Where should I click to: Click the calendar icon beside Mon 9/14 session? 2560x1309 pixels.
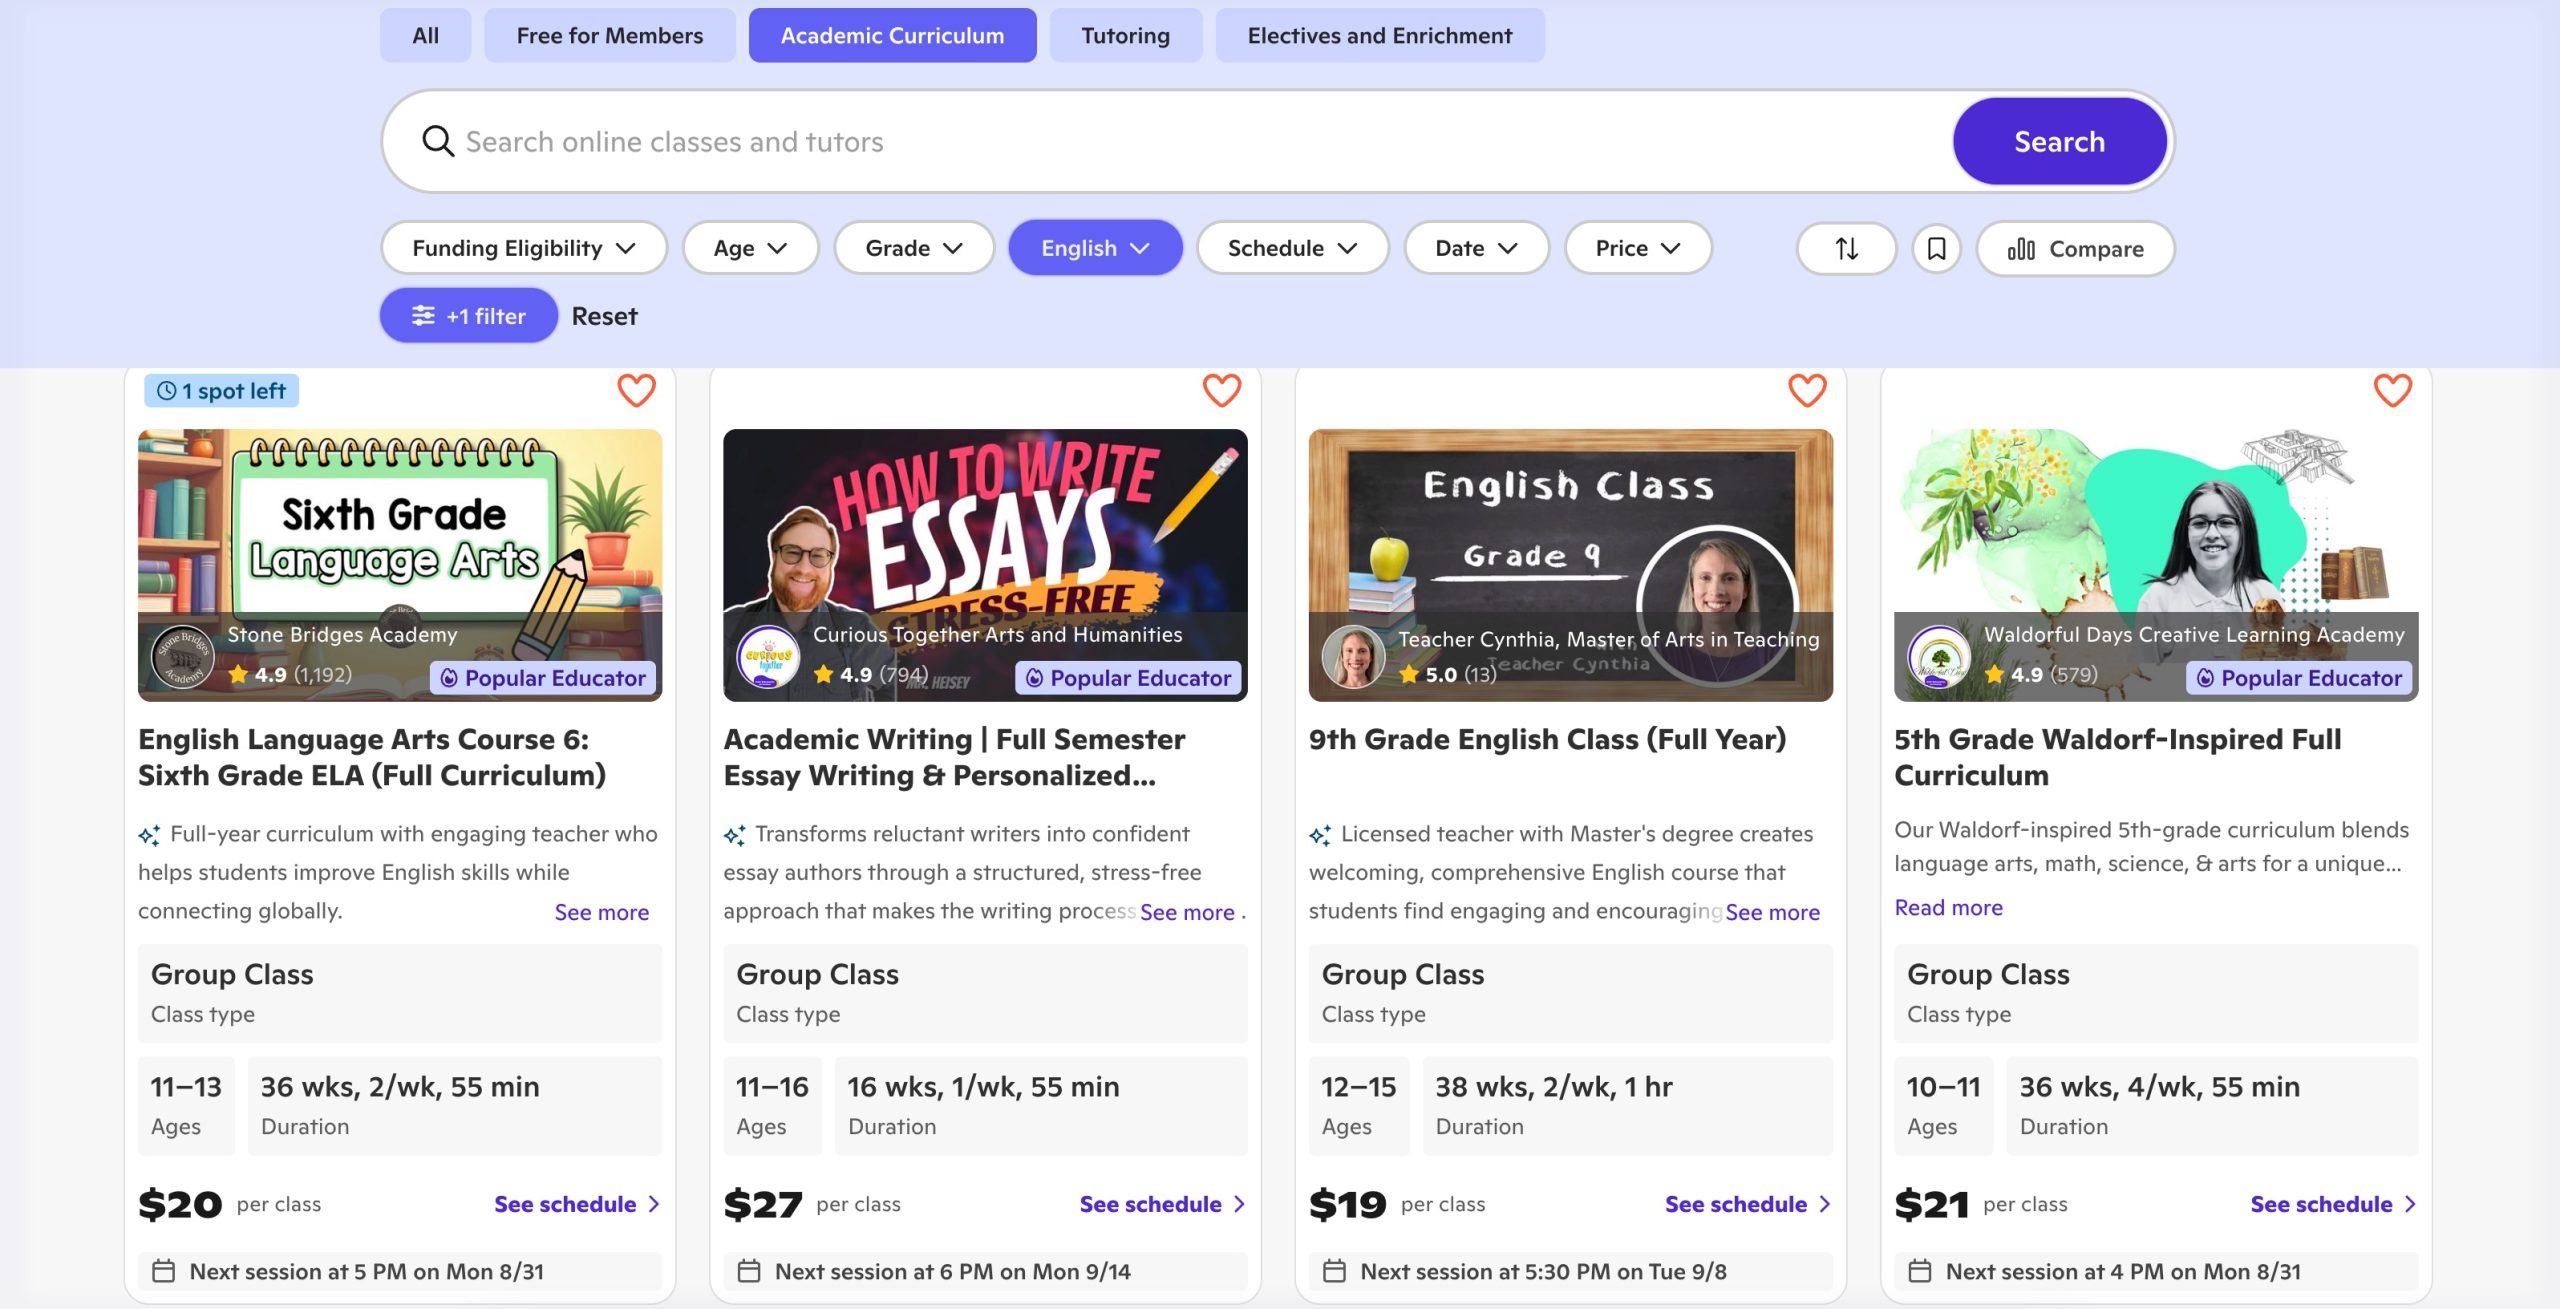749,1271
